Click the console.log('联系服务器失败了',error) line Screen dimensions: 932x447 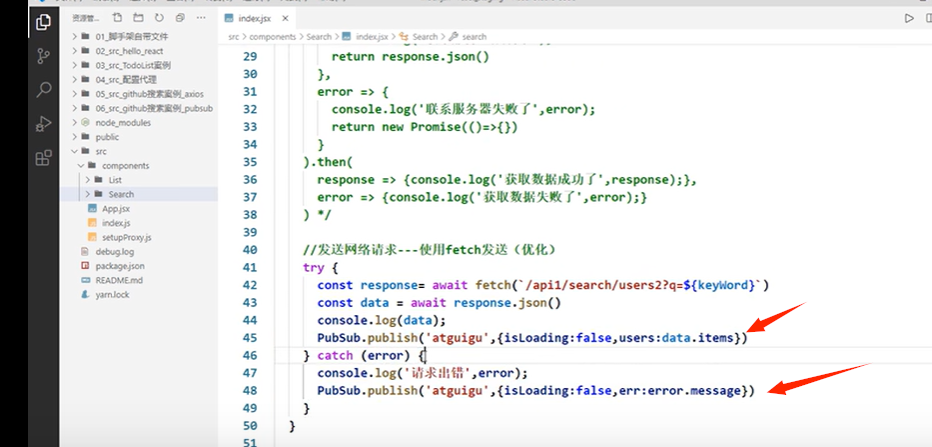click(x=463, y=109)
